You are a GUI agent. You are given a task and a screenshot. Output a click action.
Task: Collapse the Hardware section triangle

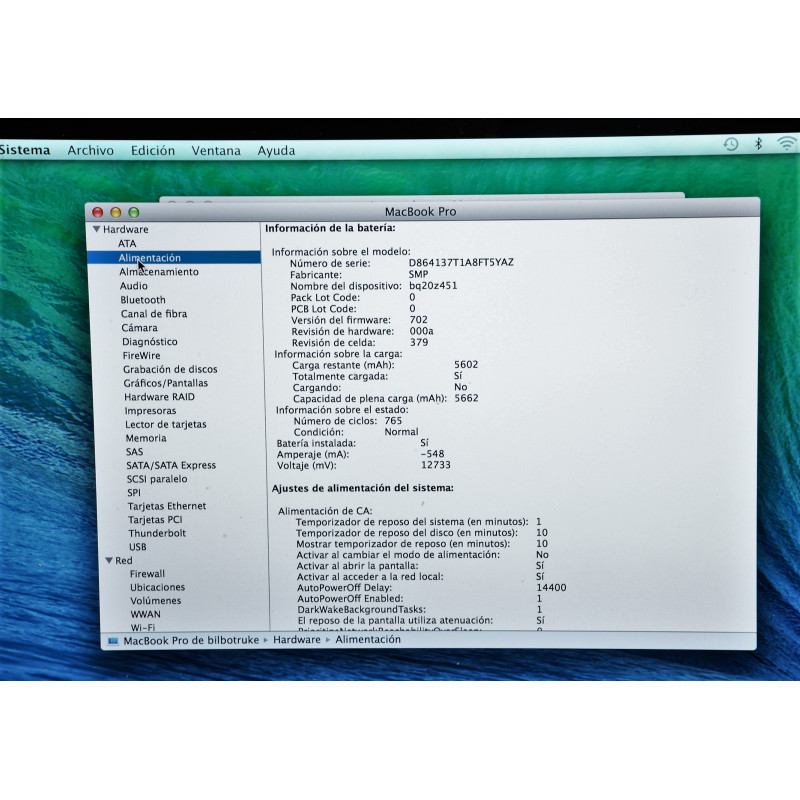coord(97,229)
